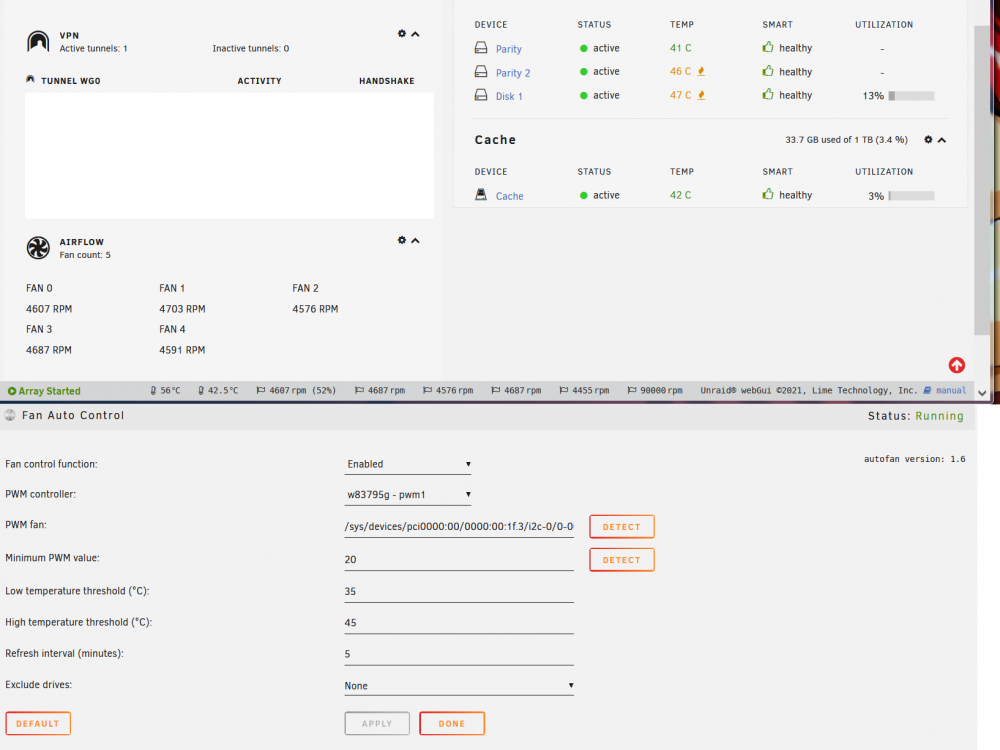Screen dimensions: 1000x750
Task: Click the Airflow fan icon
Action: click(38, 248)
